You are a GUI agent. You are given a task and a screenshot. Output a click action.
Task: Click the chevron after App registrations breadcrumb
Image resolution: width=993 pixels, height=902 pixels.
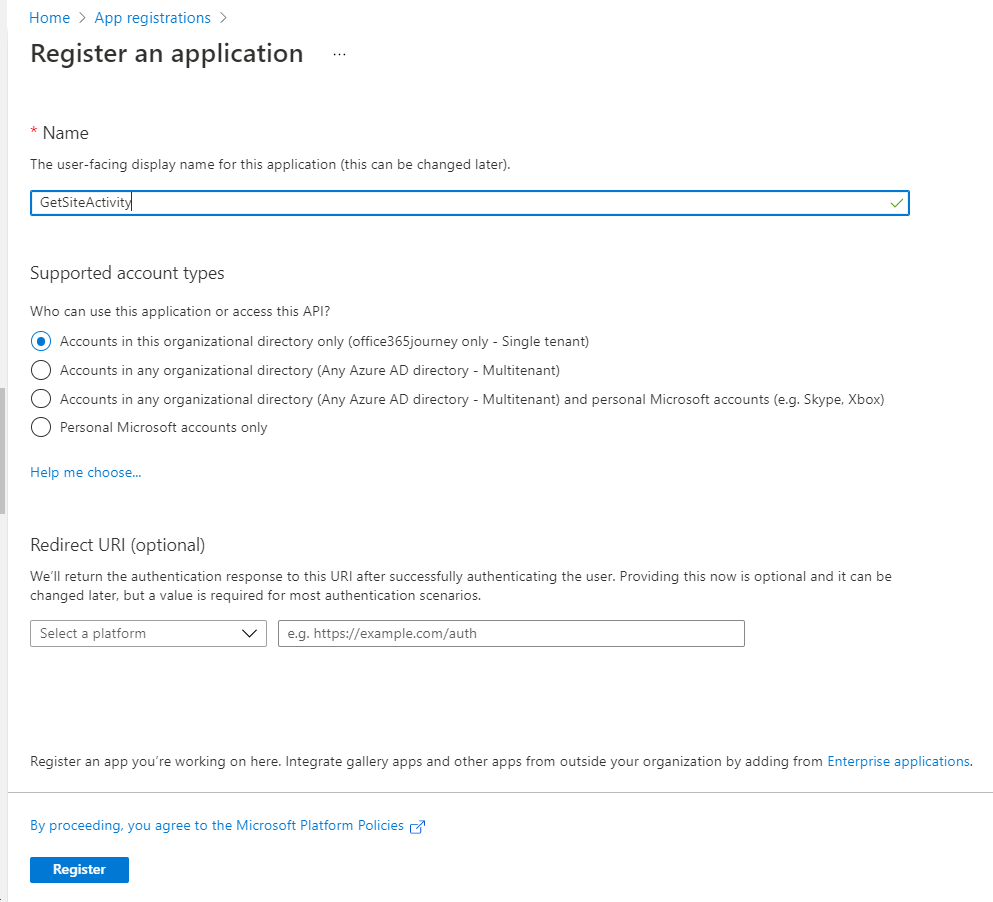pyautogui.click(x=223, y=18)
